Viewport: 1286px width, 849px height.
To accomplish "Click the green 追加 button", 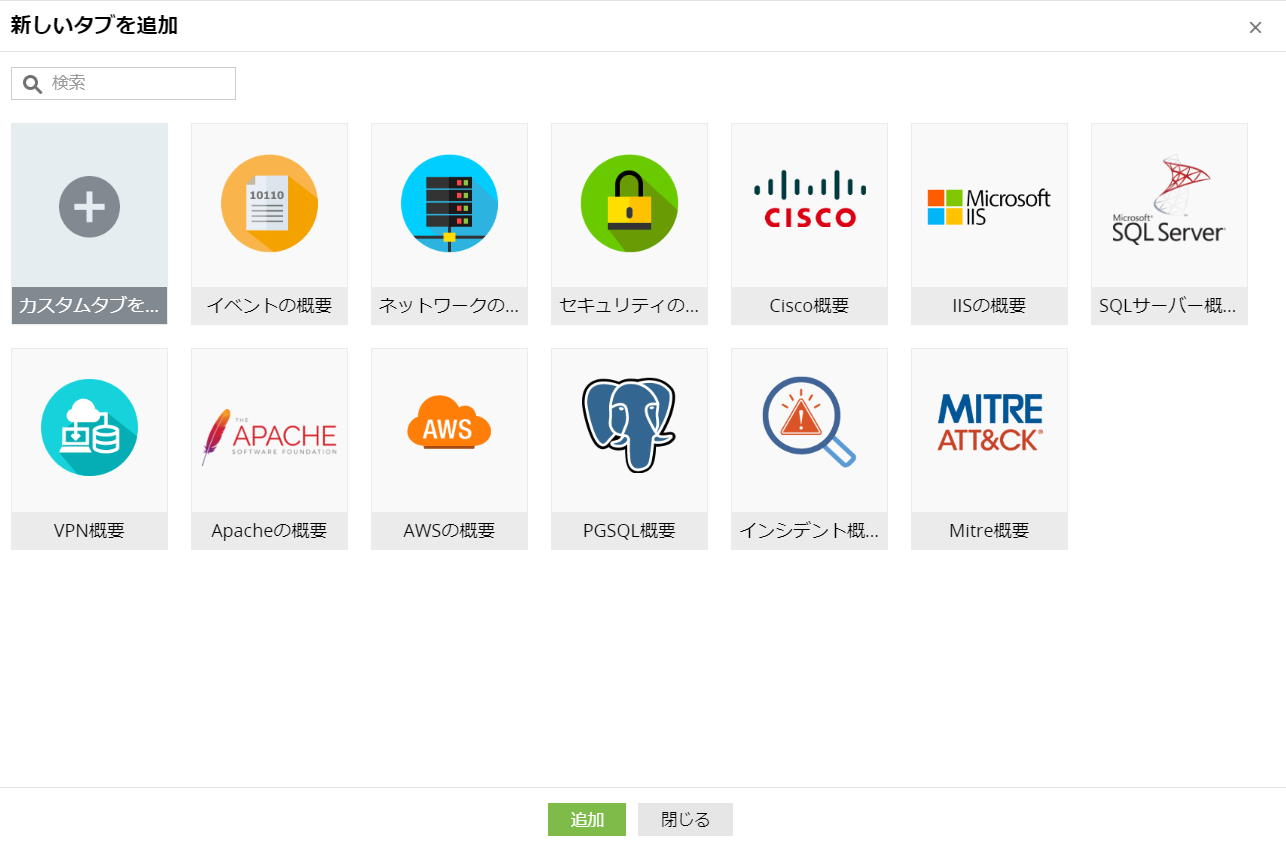I will (586, 820).
